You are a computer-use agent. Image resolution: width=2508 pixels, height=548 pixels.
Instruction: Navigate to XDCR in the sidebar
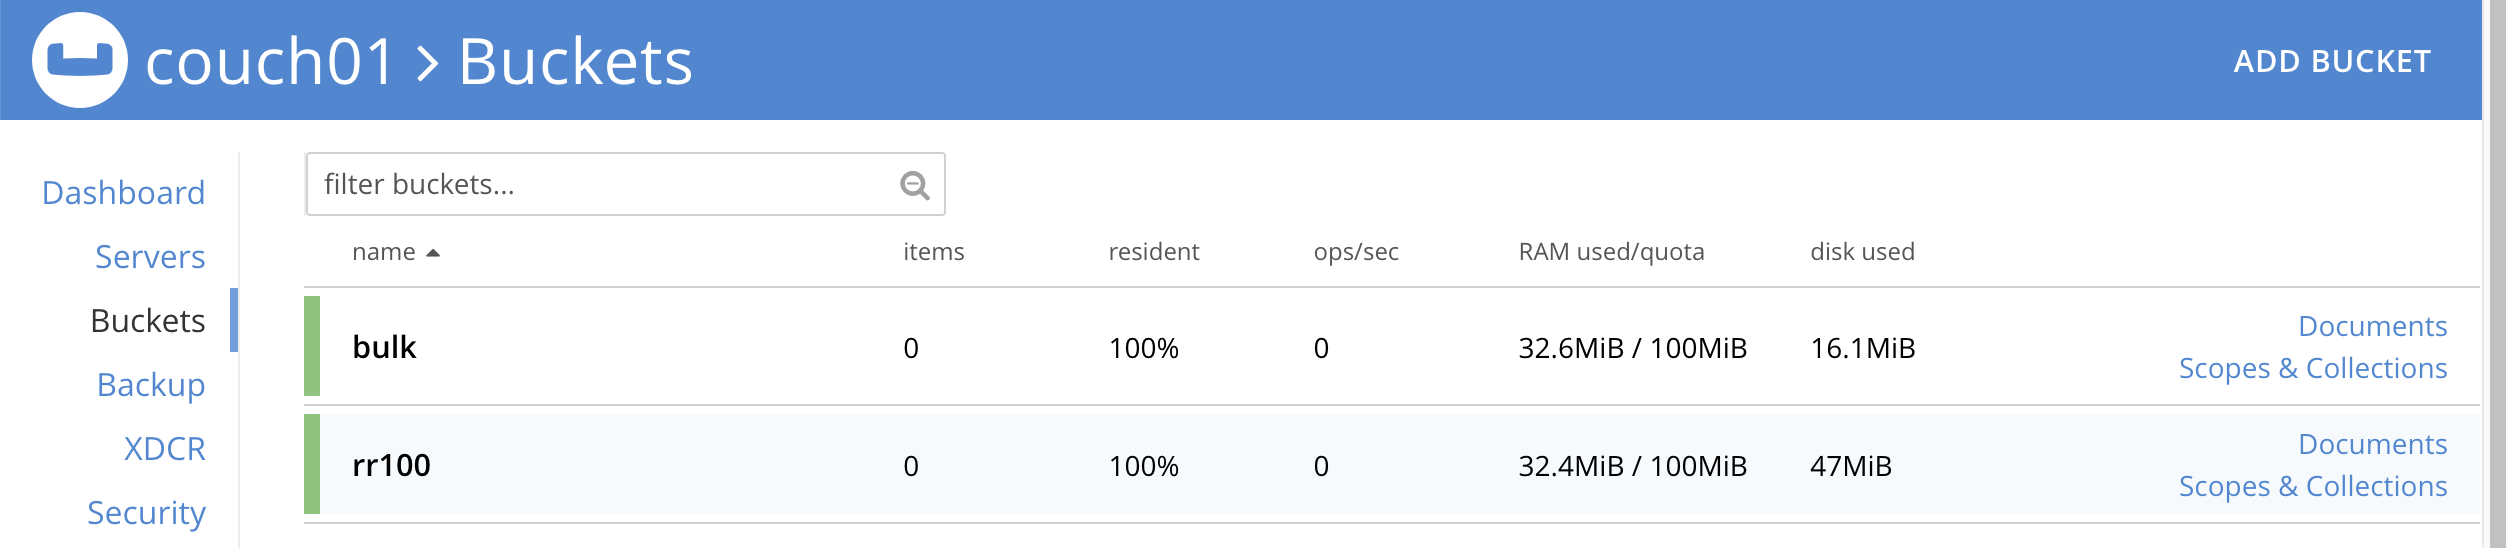click(164, 449)
